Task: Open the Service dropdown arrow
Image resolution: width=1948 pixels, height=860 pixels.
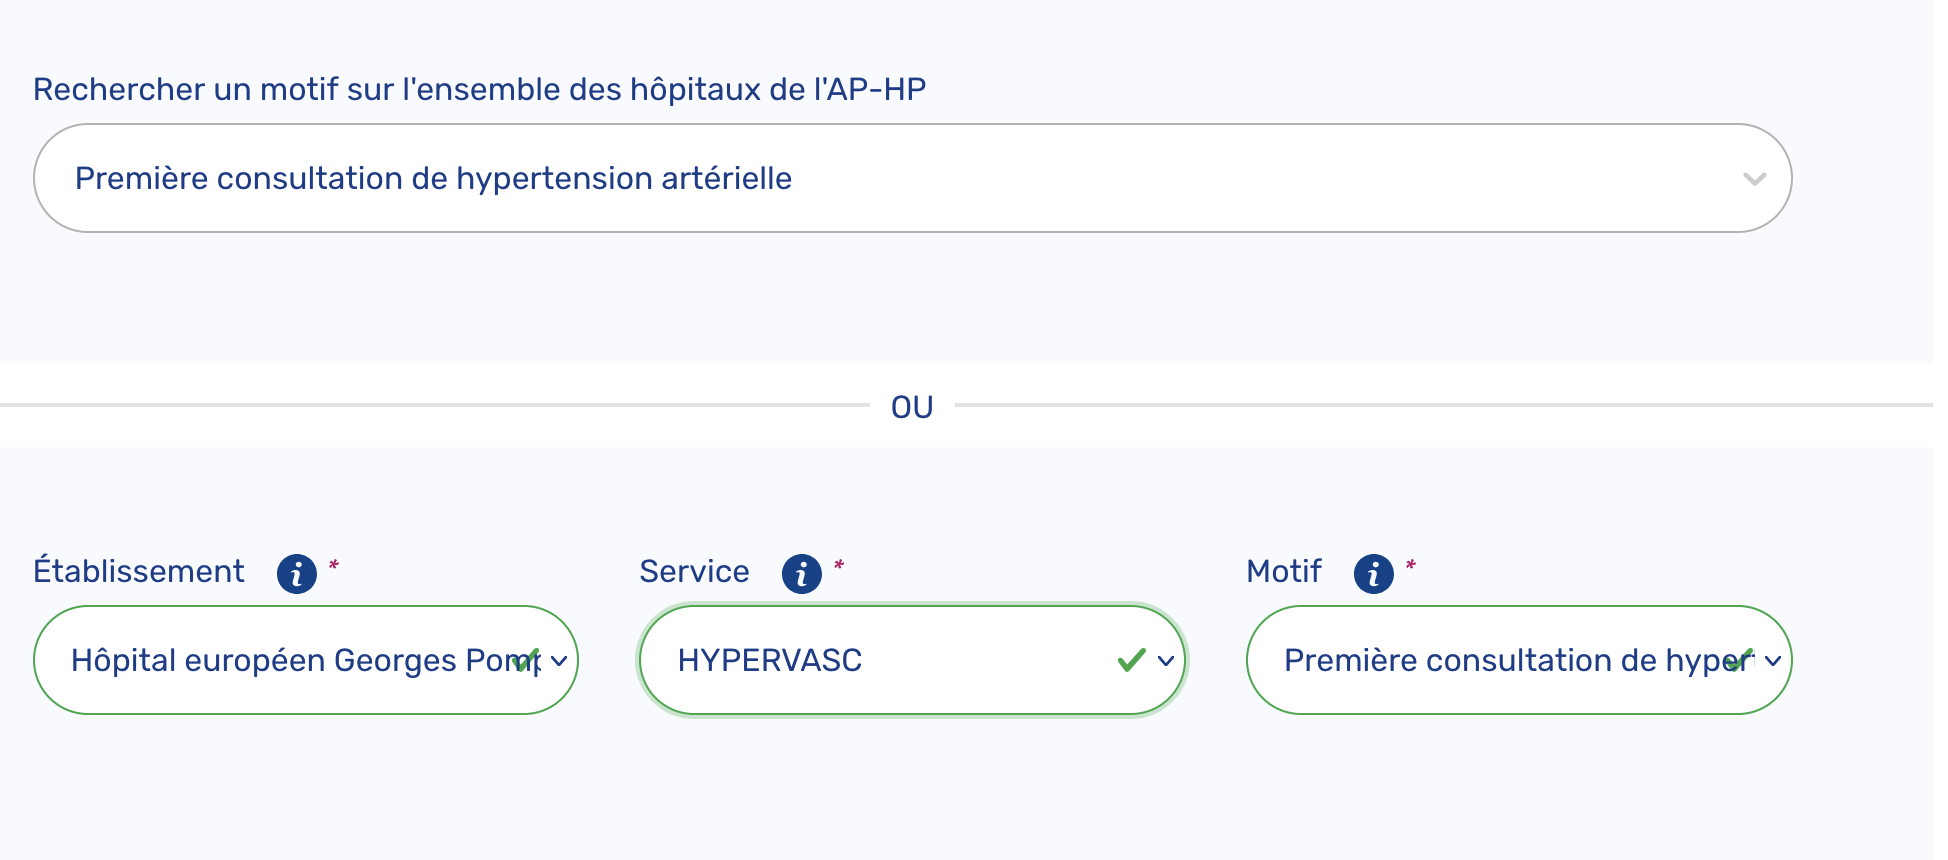Action: point(1166,661)
